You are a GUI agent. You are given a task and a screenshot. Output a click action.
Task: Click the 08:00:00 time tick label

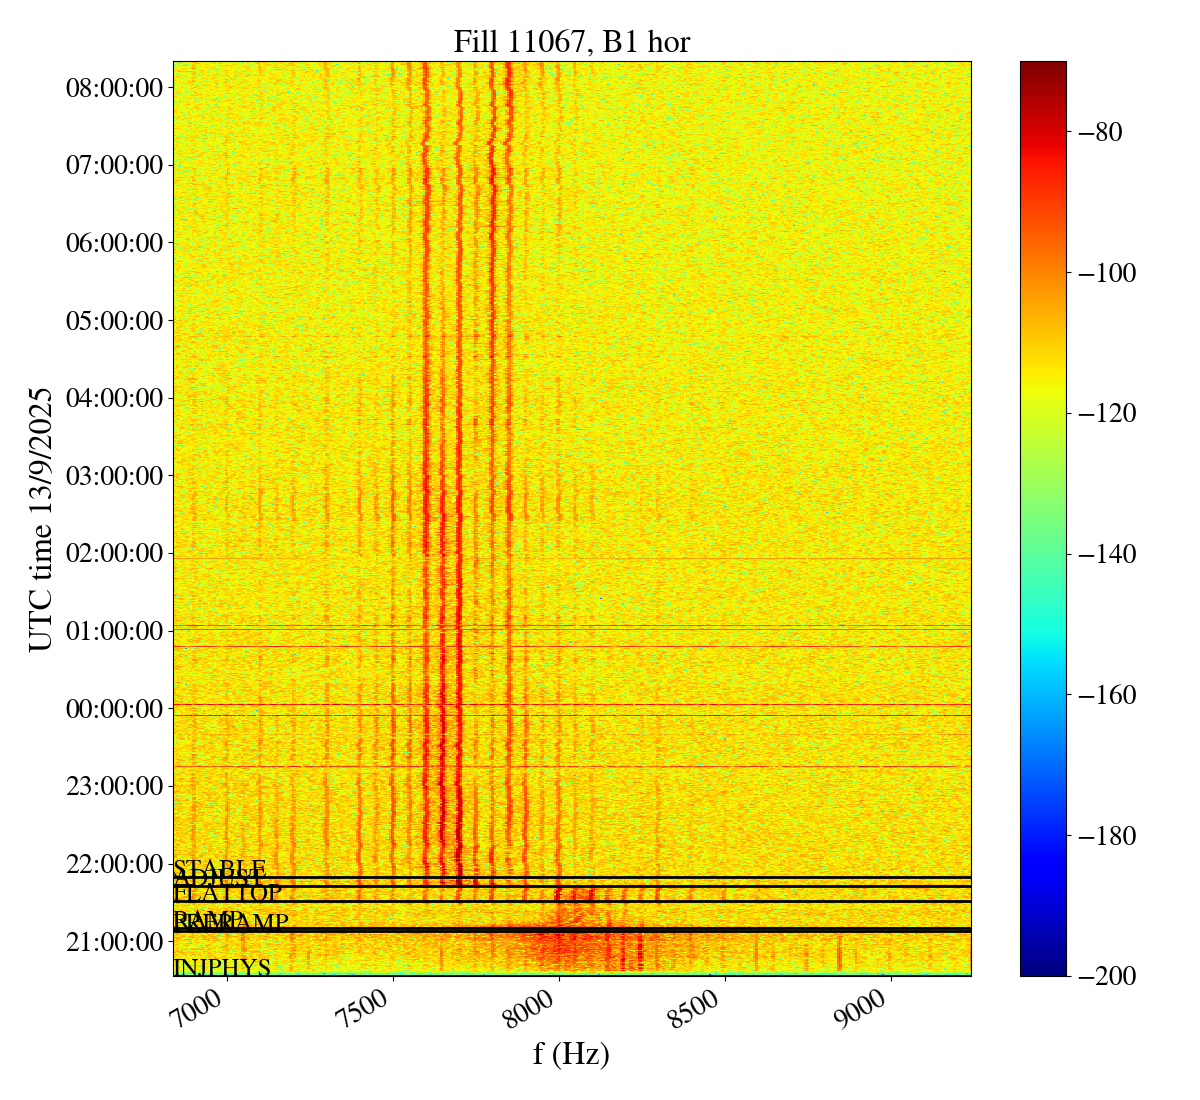(114, 88)
